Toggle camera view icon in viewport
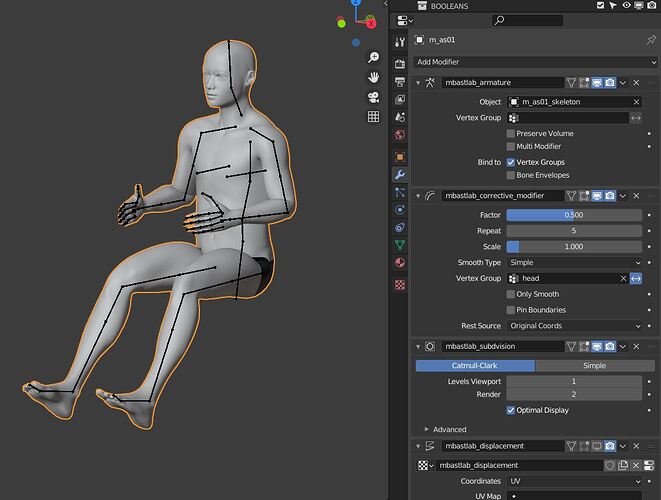 (x=373, y=97)
